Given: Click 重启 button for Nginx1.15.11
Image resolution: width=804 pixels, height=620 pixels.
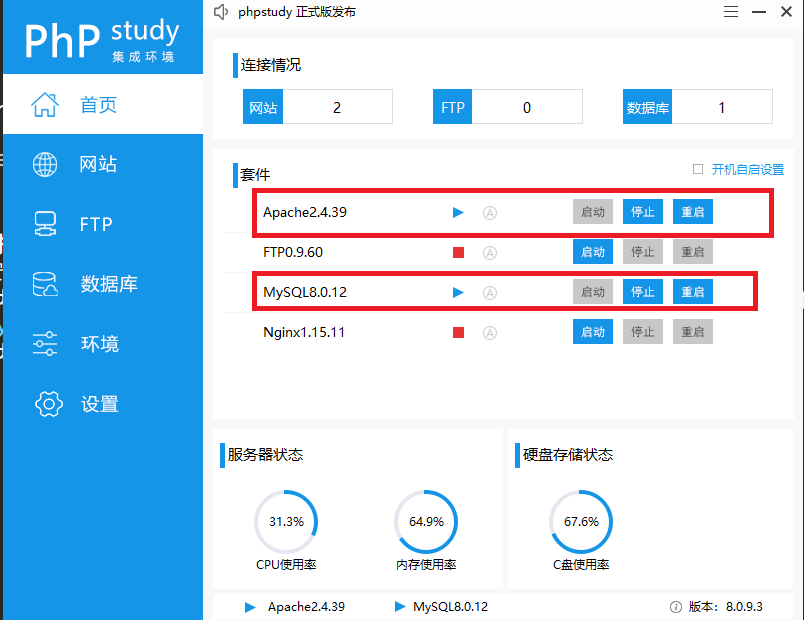Looking at the screenshot, I should (x=693, y=332).
